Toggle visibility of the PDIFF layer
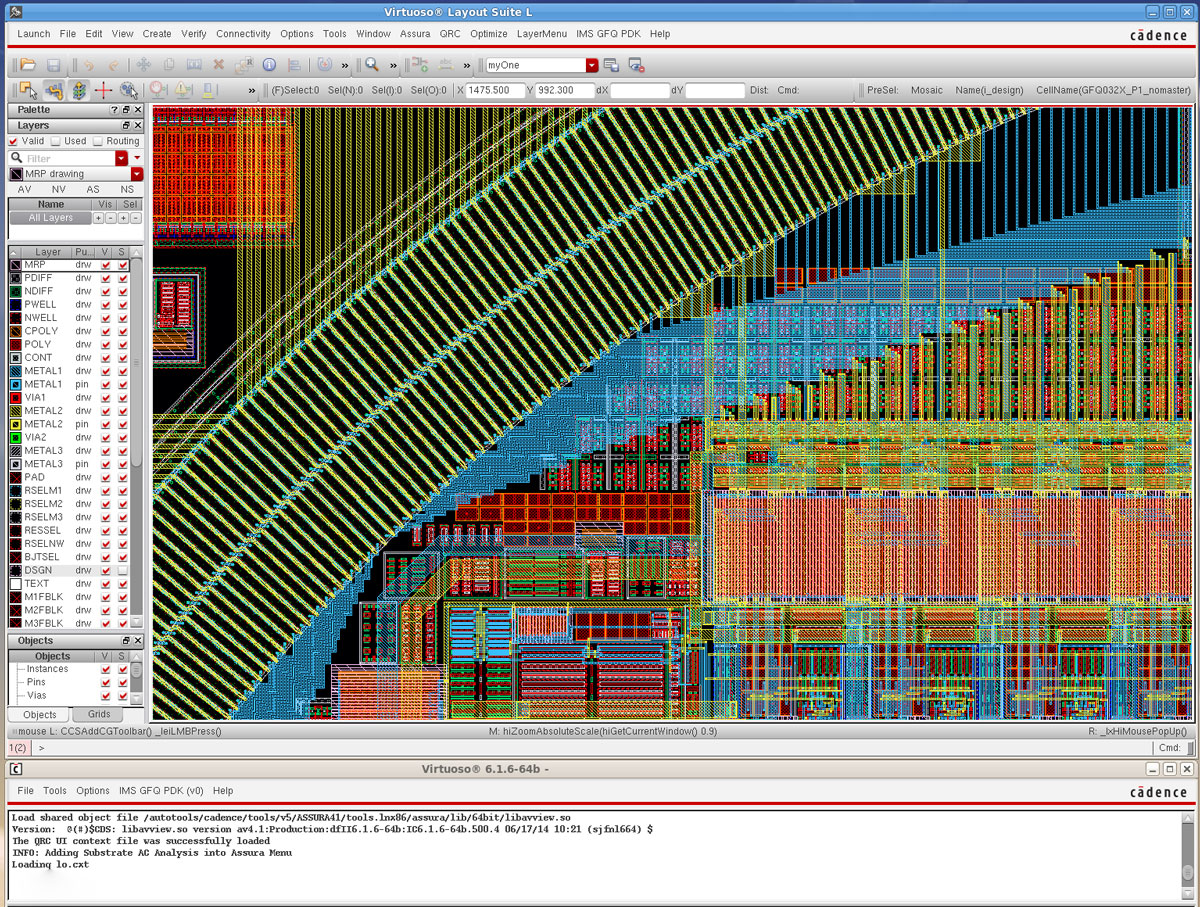This screenshot has width=1200, height=907. (106, 278)
